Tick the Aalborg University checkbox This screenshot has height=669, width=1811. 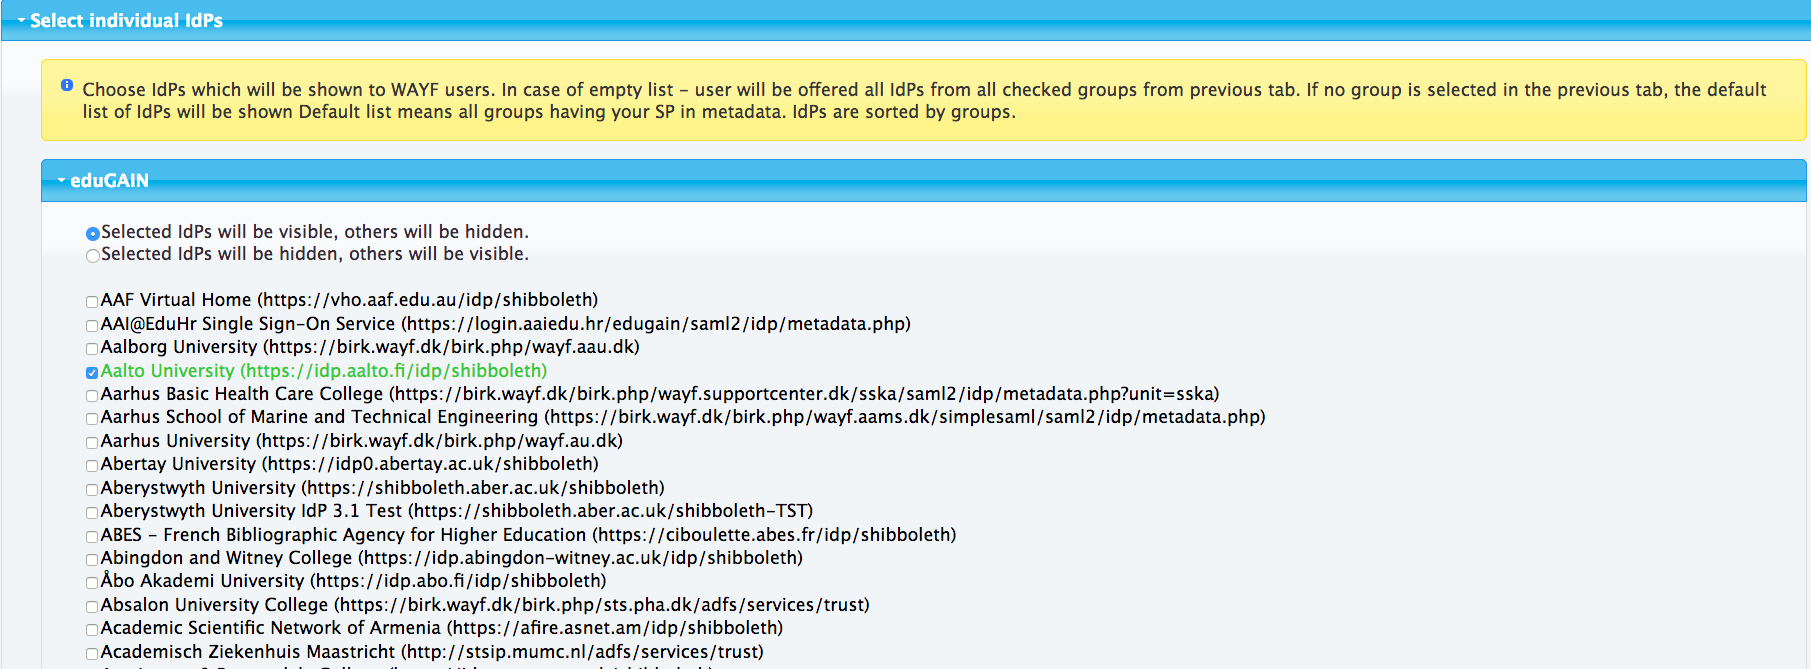point(92,349)
